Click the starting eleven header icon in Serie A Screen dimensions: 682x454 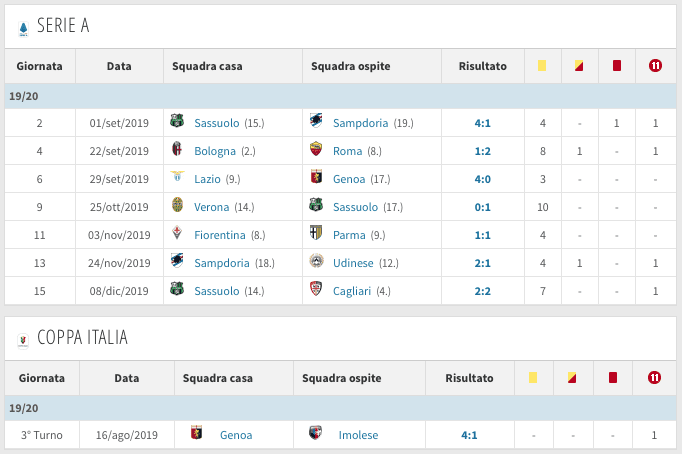point(655,67)
